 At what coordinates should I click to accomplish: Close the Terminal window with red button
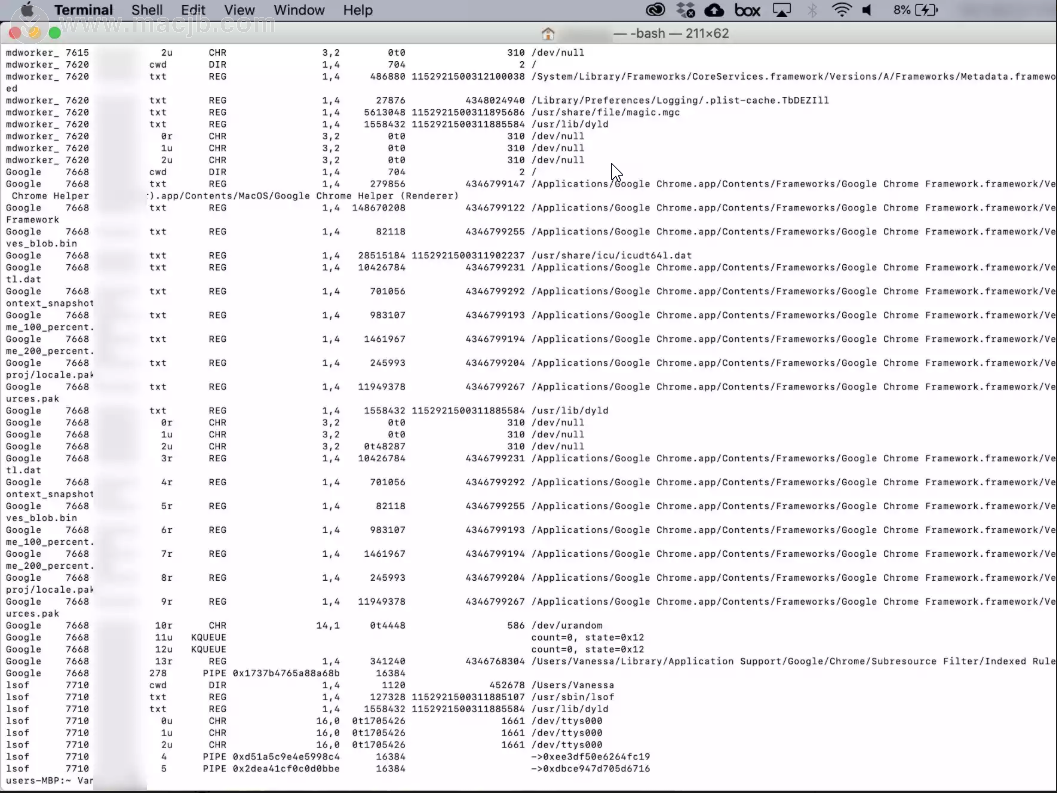(14, 33)
